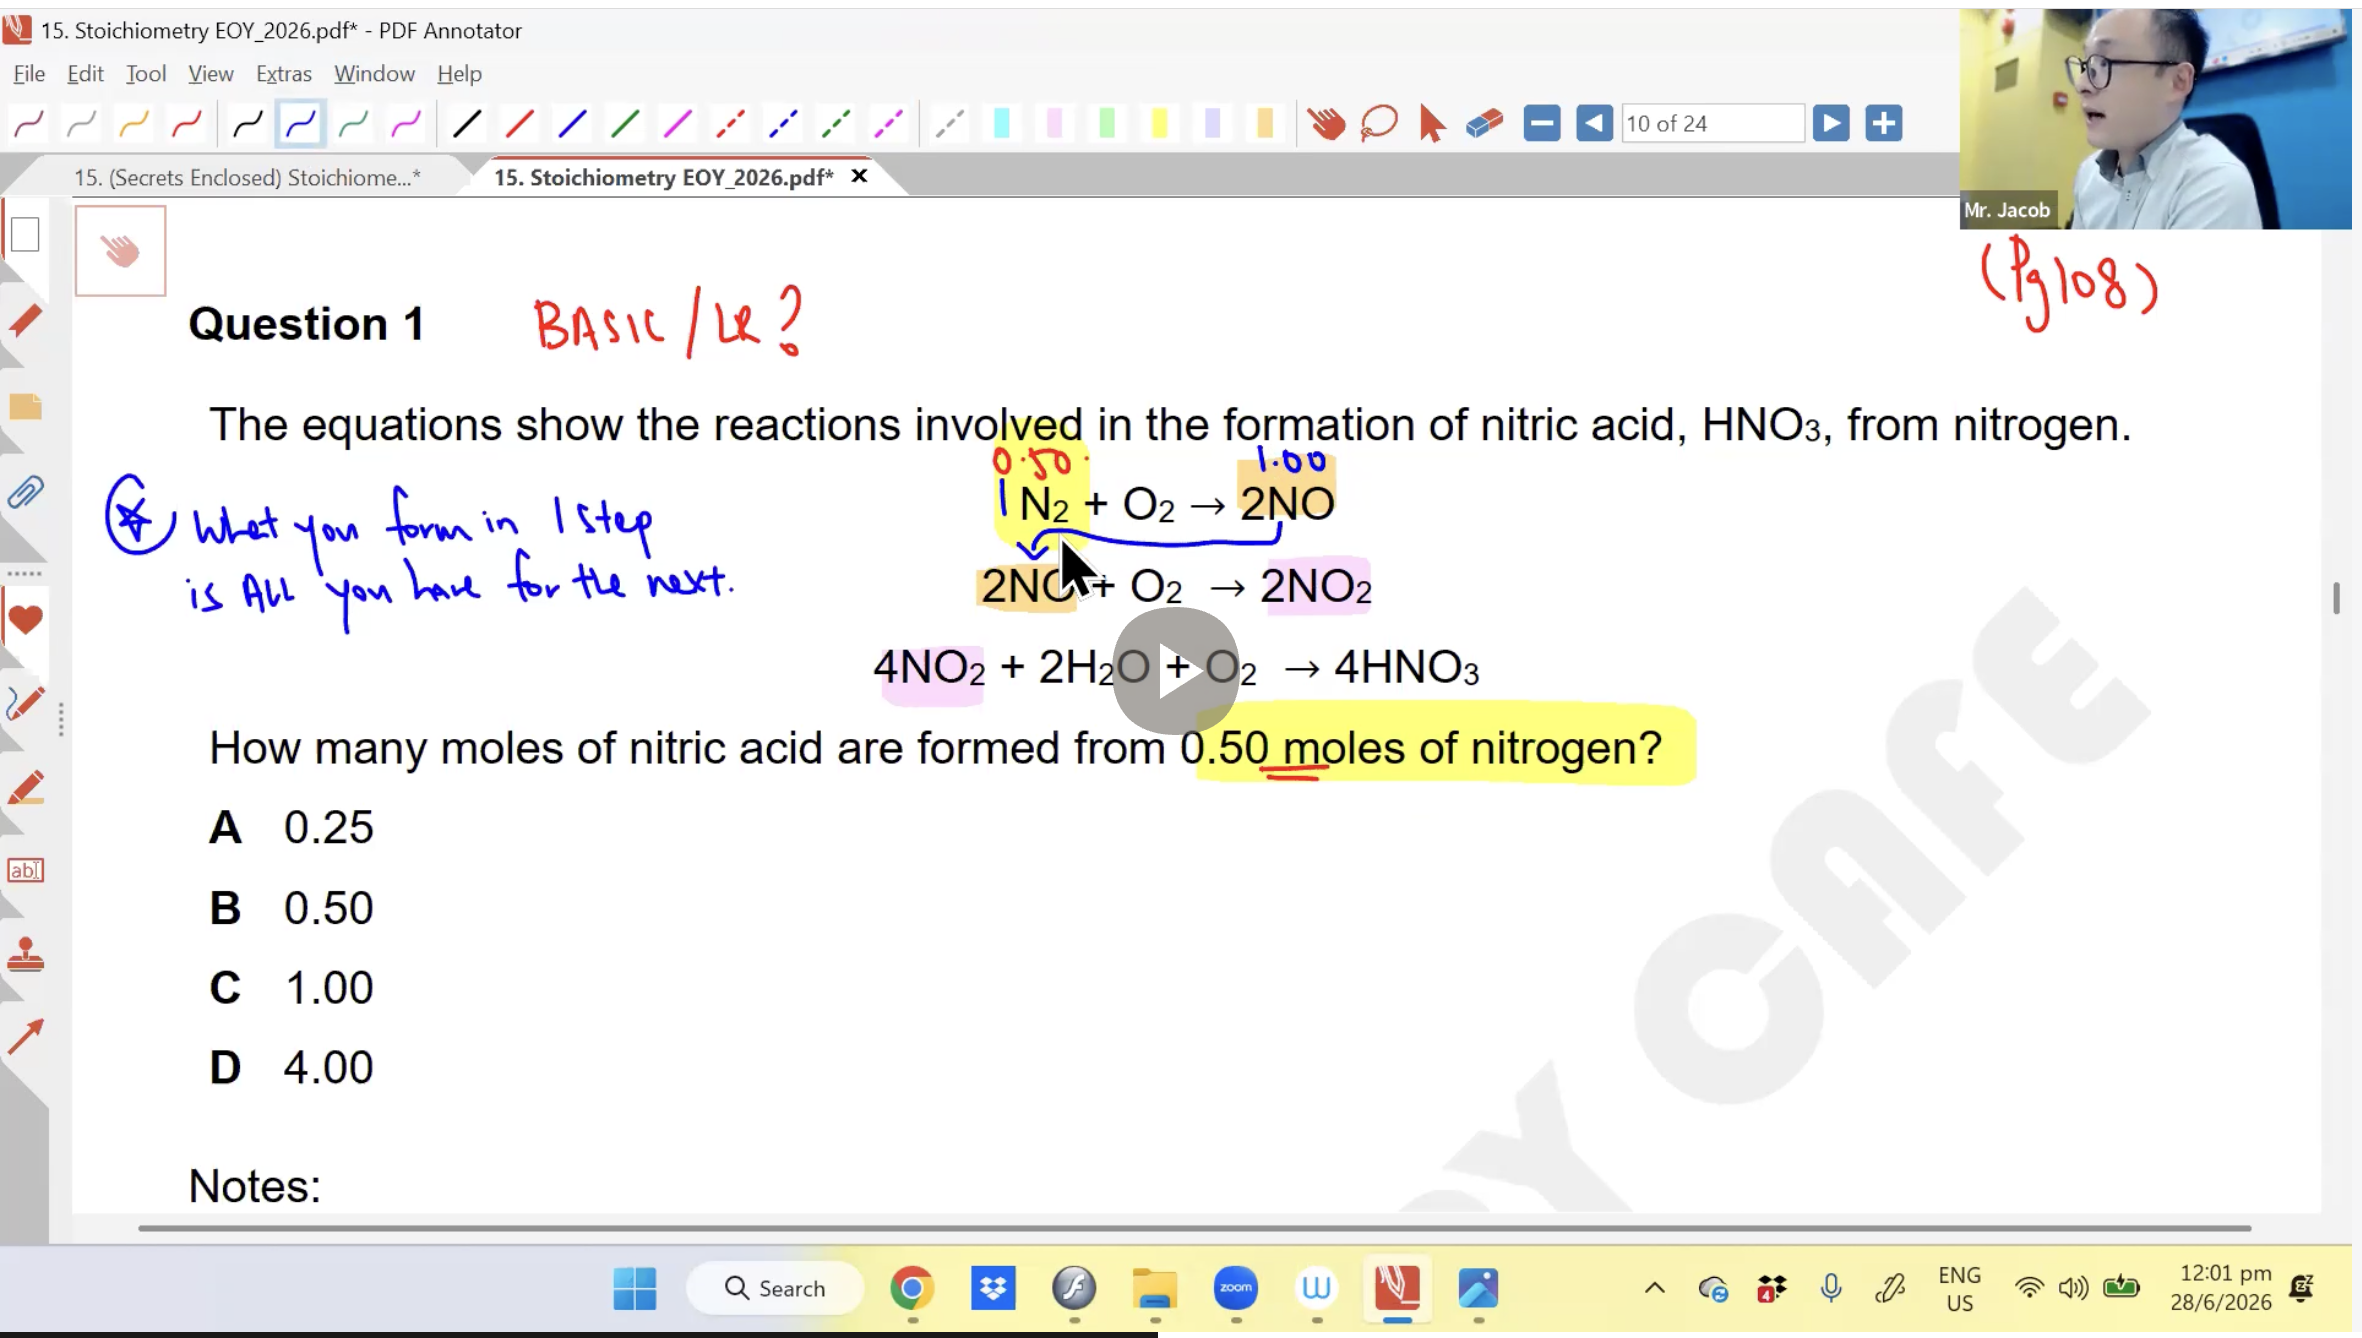Image resolution: width=2362 pixels, height=1338 pixels.
Task: Choose the red dashed line tool
Action: tap(731, 124)
